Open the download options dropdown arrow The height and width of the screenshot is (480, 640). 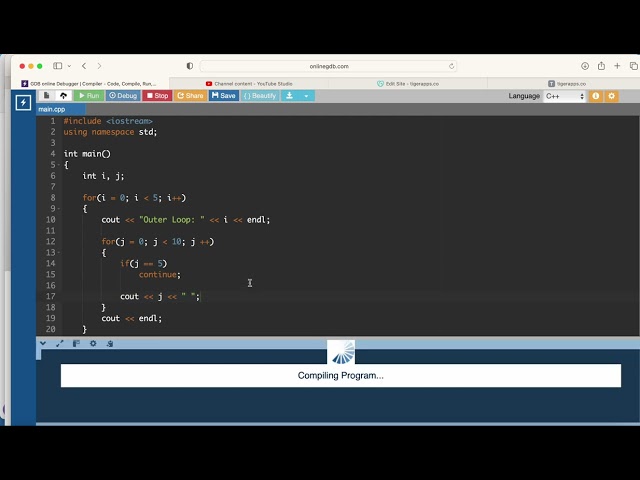(x=306, y=96)
